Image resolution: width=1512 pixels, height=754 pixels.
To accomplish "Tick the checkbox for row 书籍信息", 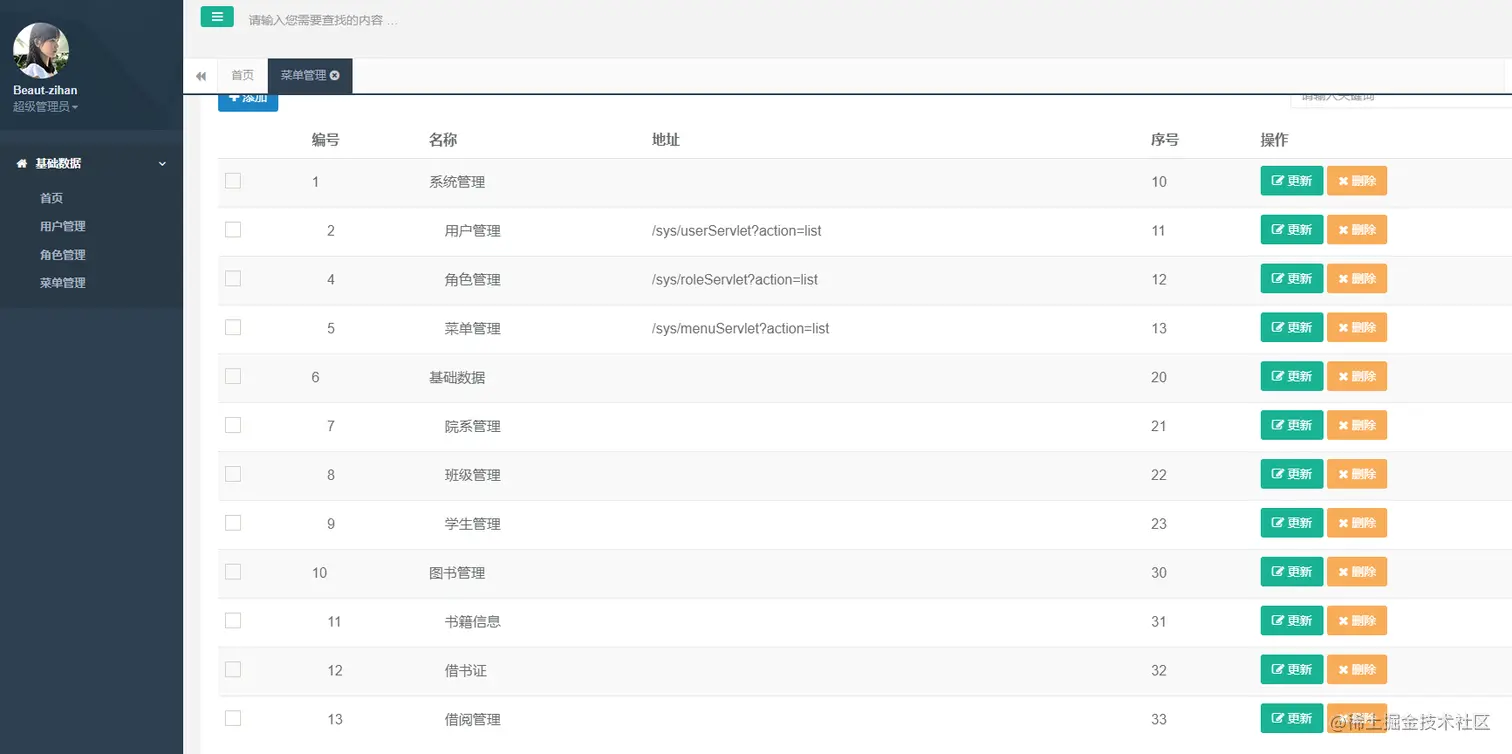I will tap(233, 621).
